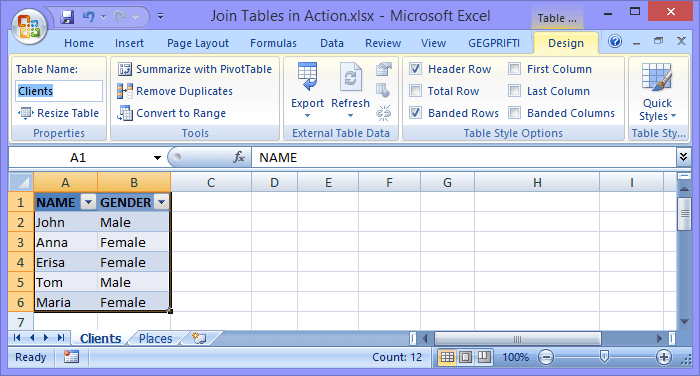Select row 3 header
Screen dimensions: 700x376
click(x=21, y=242)
